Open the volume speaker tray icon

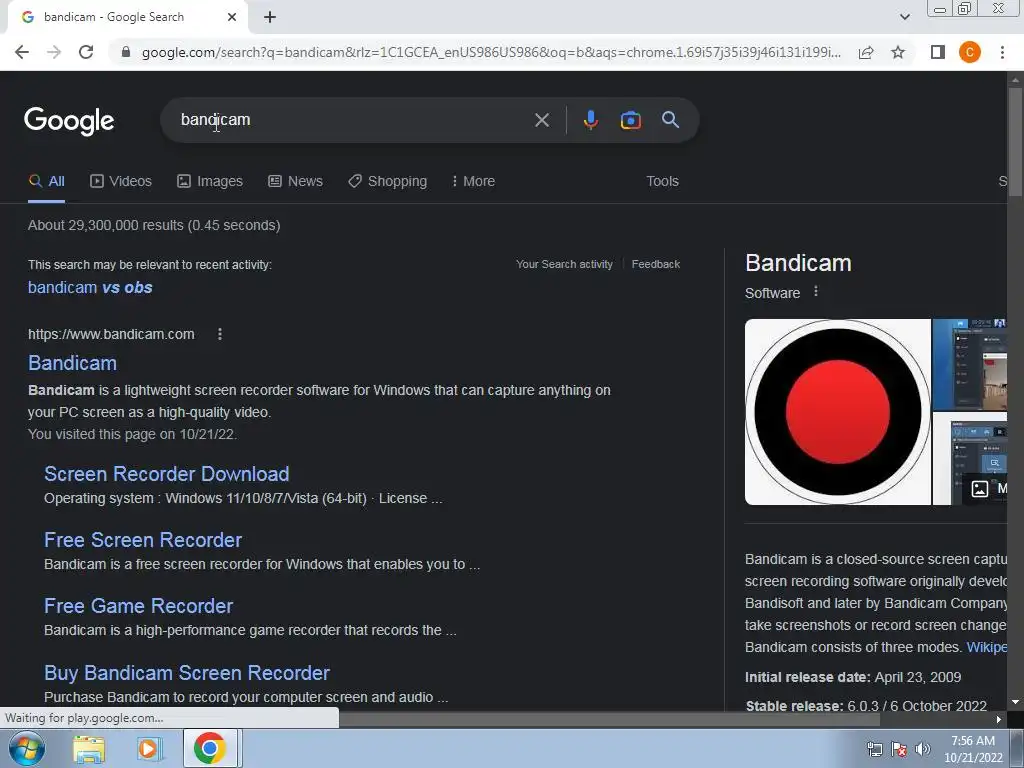click(922, 749)
